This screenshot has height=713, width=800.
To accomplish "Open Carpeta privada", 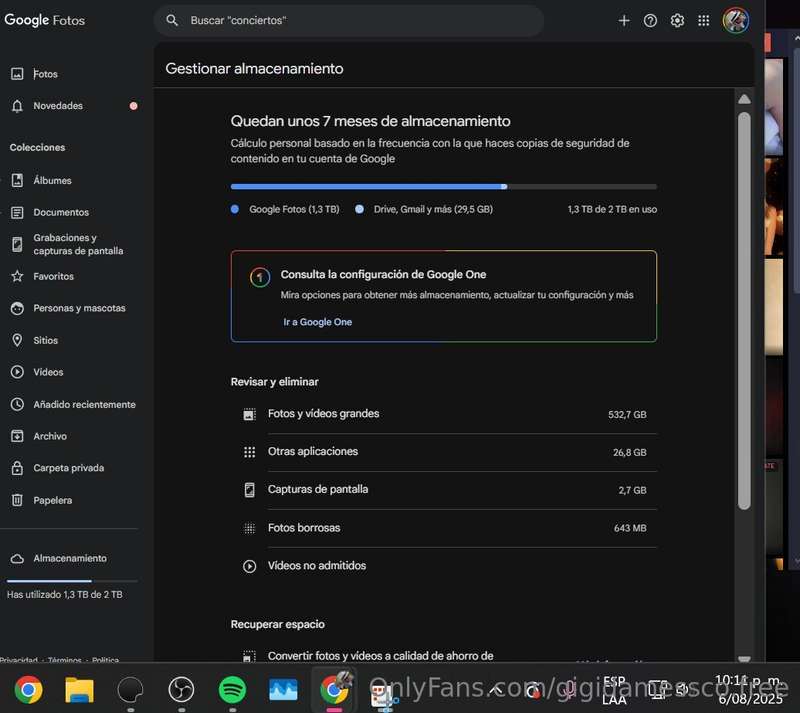I will coord(70,468).
